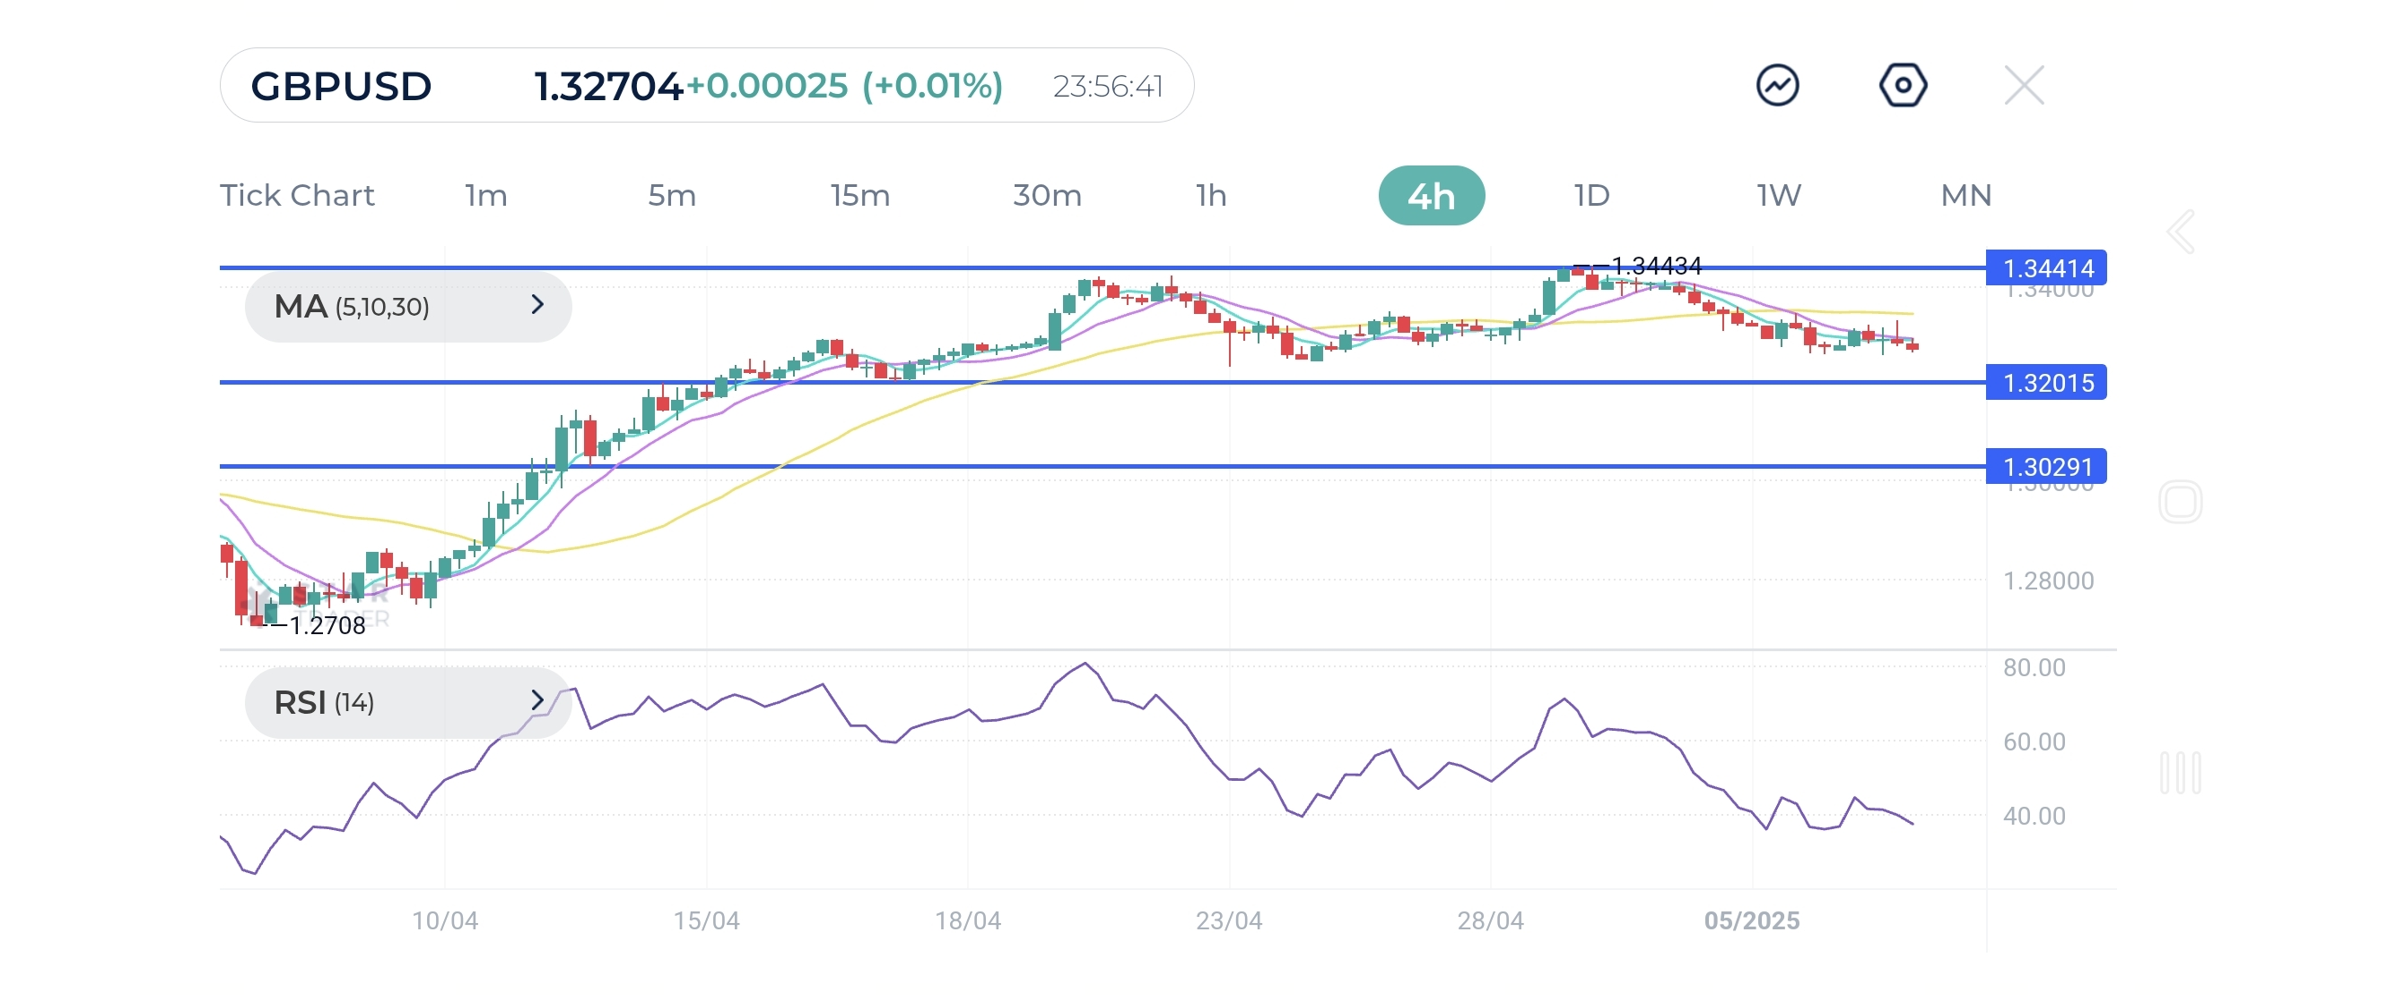Switch to the 1D timeframe
The image size is (2402, 995).
click(x=1591, y=195)
